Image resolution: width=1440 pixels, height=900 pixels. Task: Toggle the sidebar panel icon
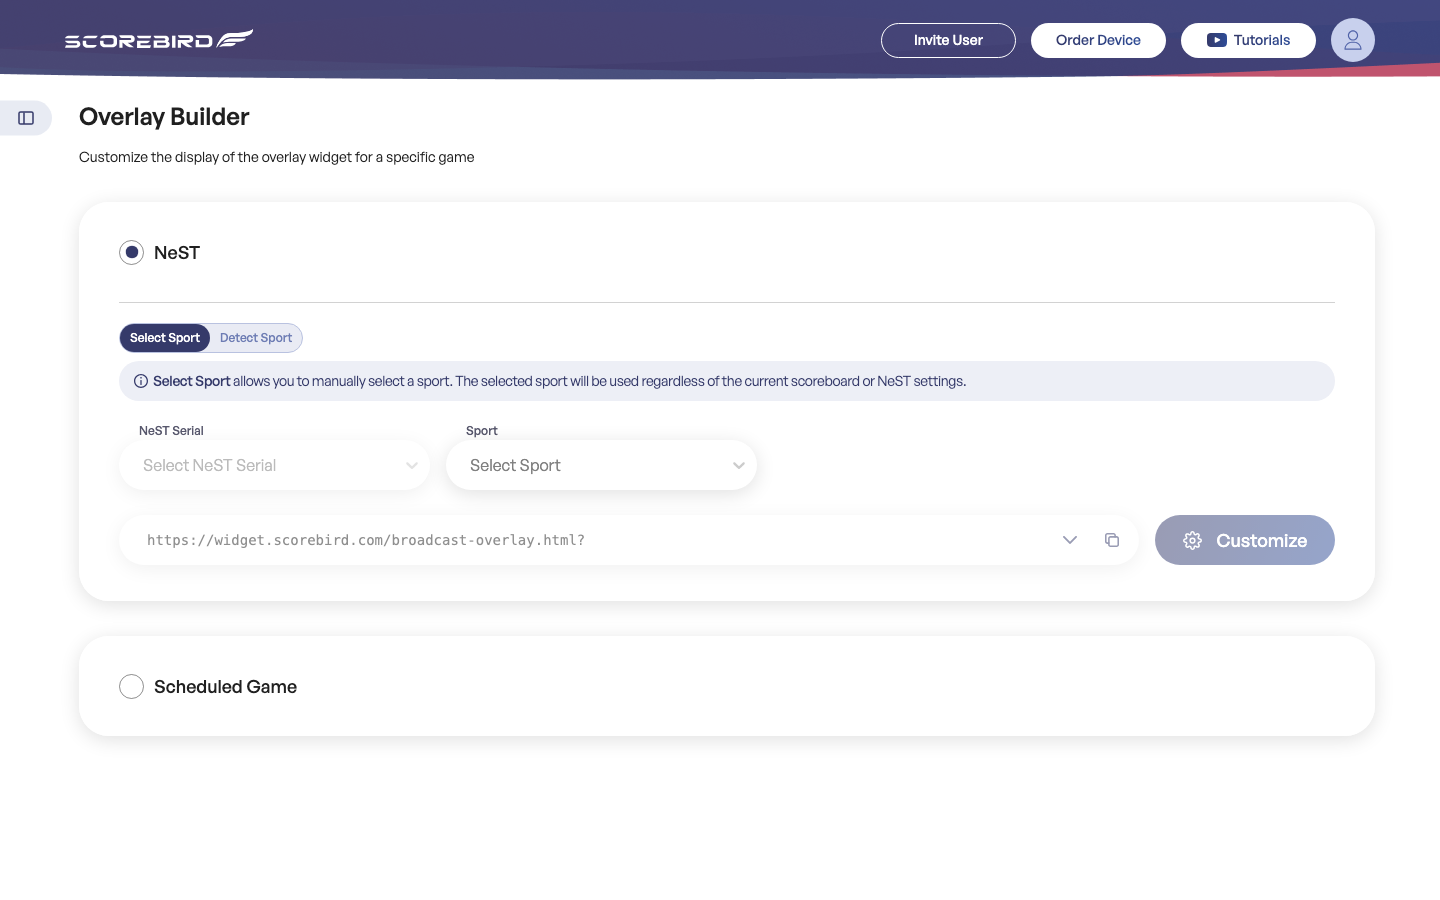[26, 118]
